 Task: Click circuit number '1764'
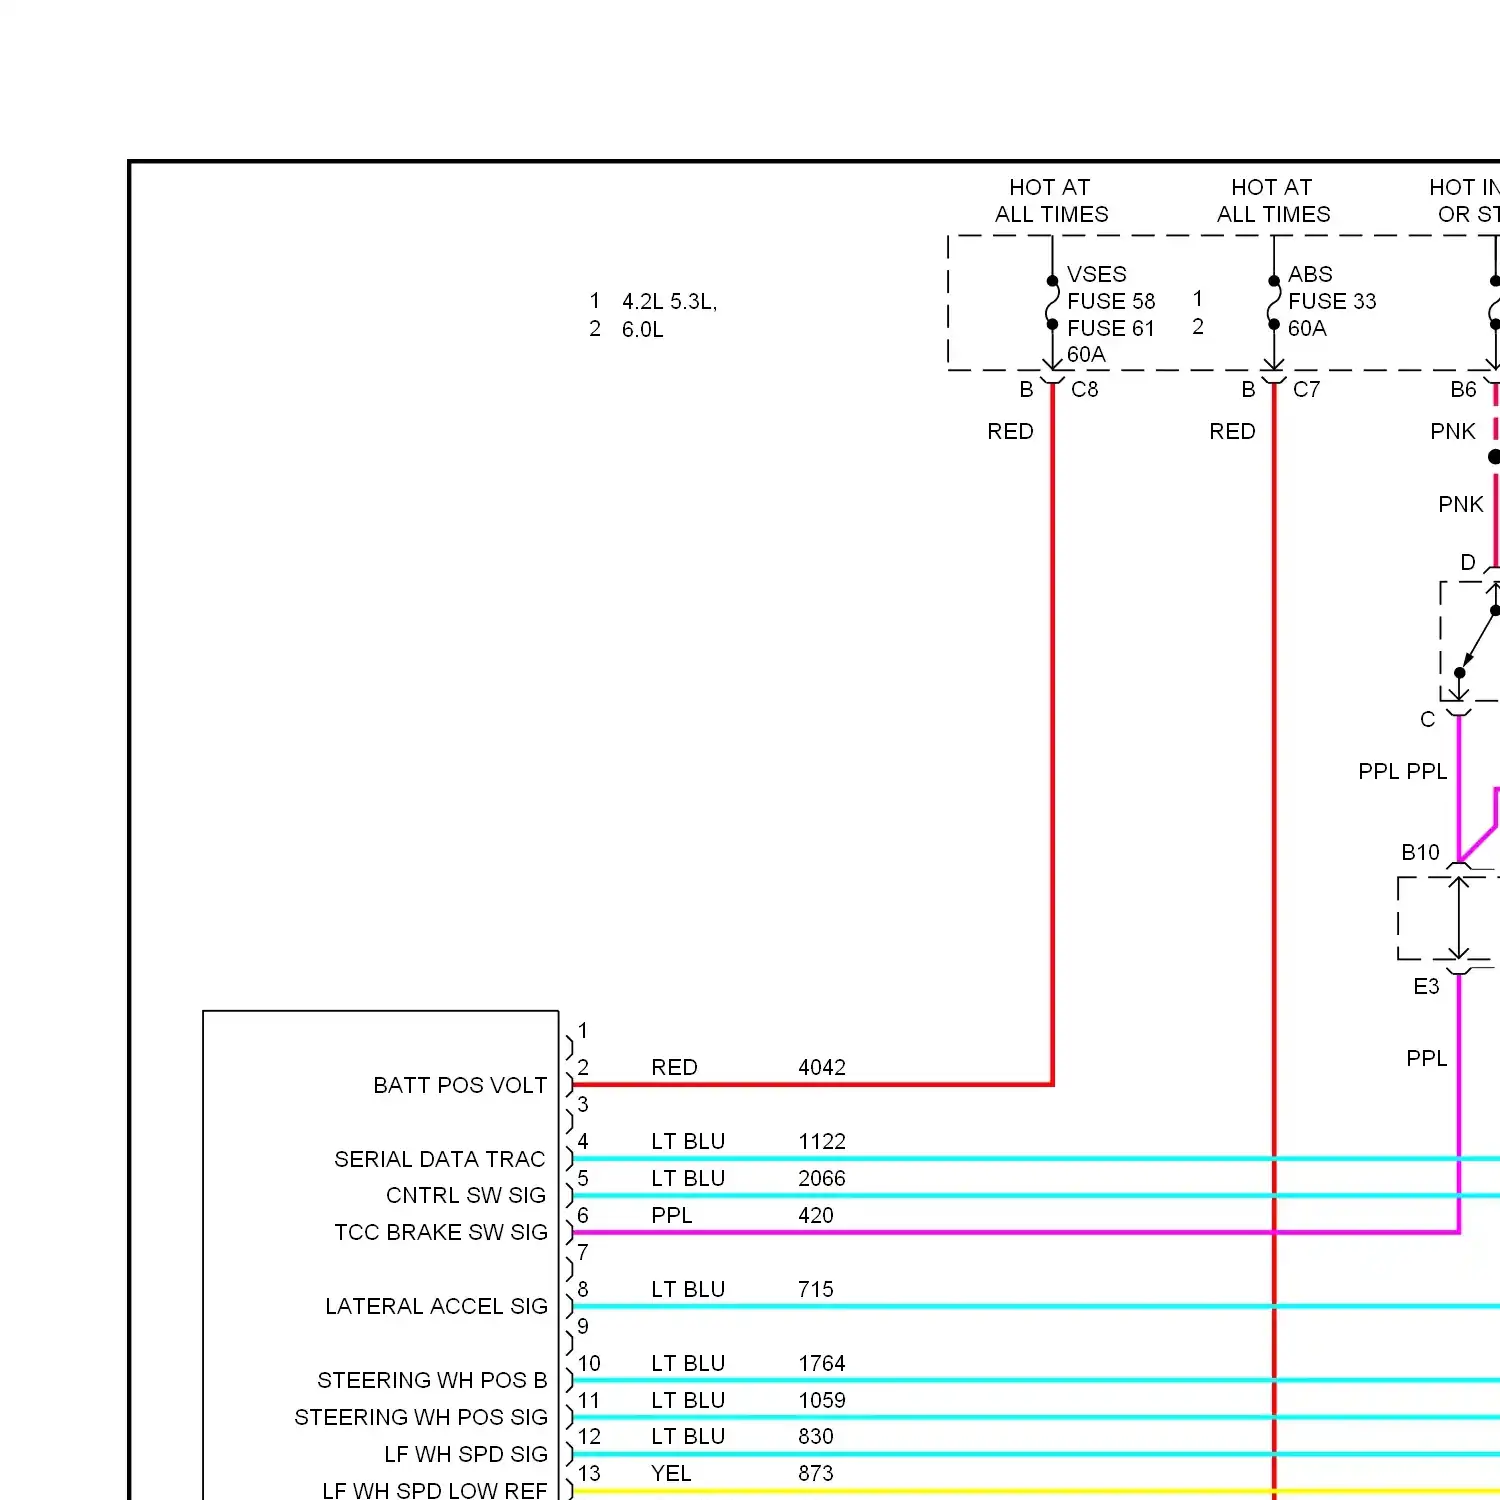(x=822, y=1364)
